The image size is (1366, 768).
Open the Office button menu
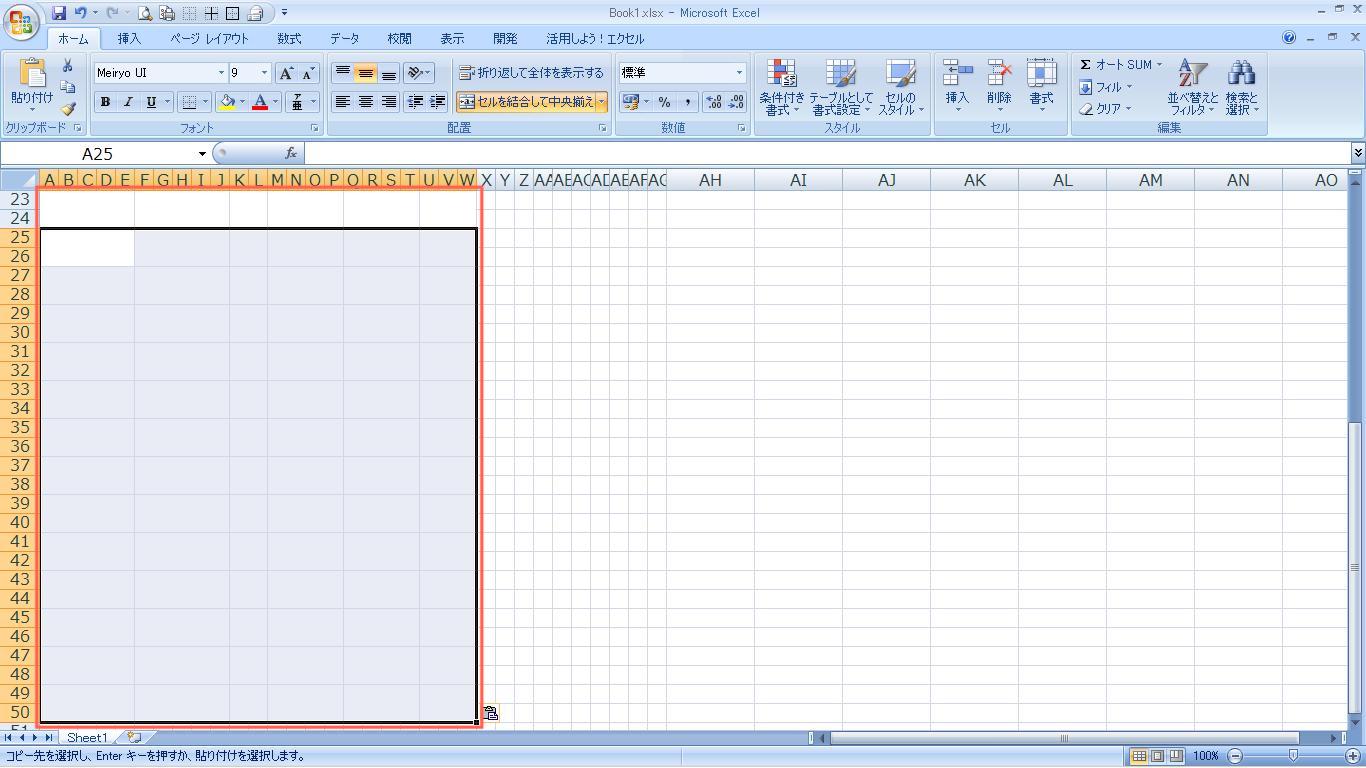click(20, 21)
